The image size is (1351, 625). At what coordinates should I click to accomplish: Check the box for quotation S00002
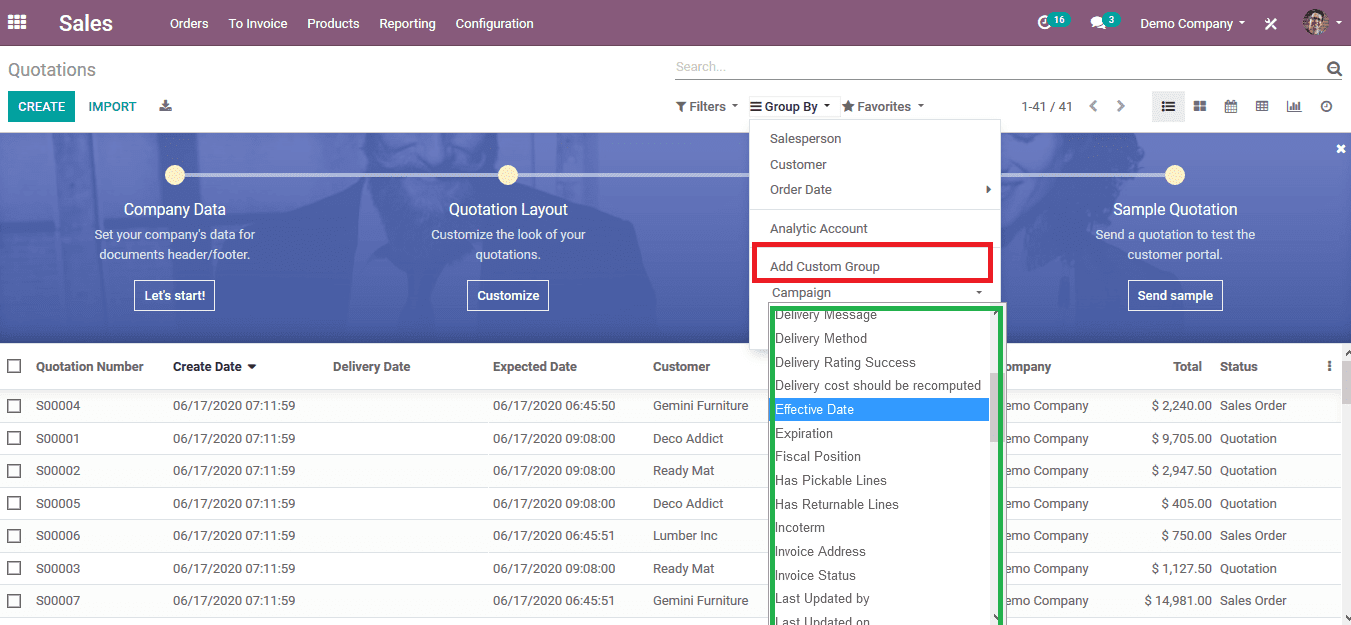pyautogui.click(x=14, y=471)
